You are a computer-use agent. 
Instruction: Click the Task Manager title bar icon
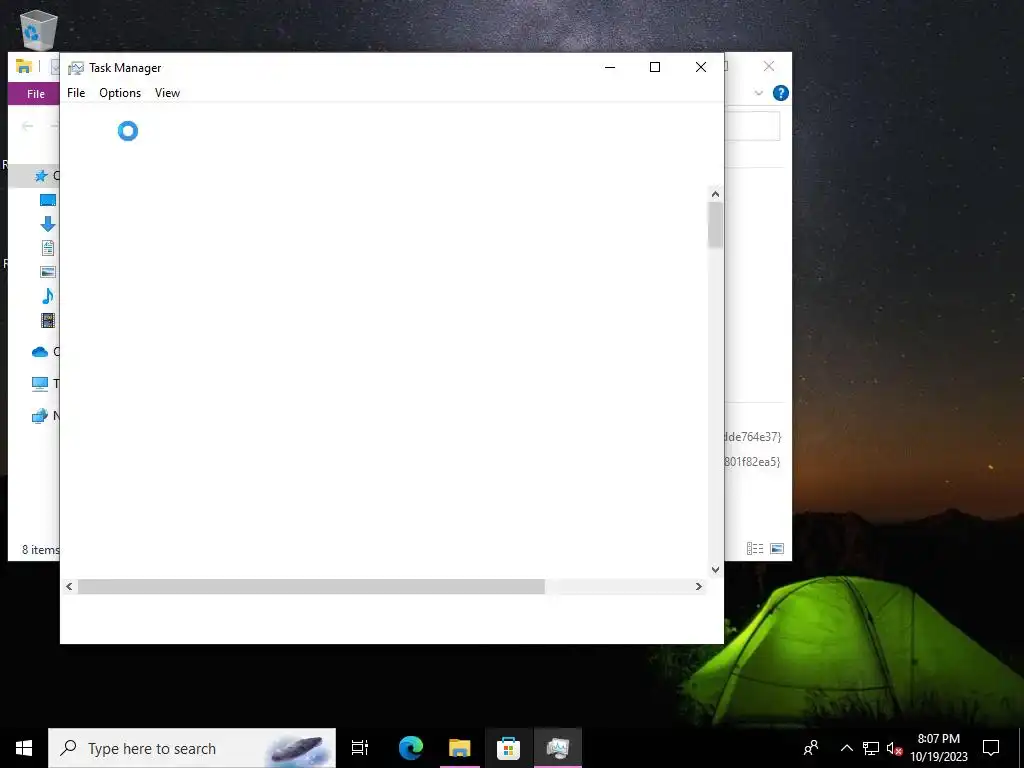[x=76, y=68]
